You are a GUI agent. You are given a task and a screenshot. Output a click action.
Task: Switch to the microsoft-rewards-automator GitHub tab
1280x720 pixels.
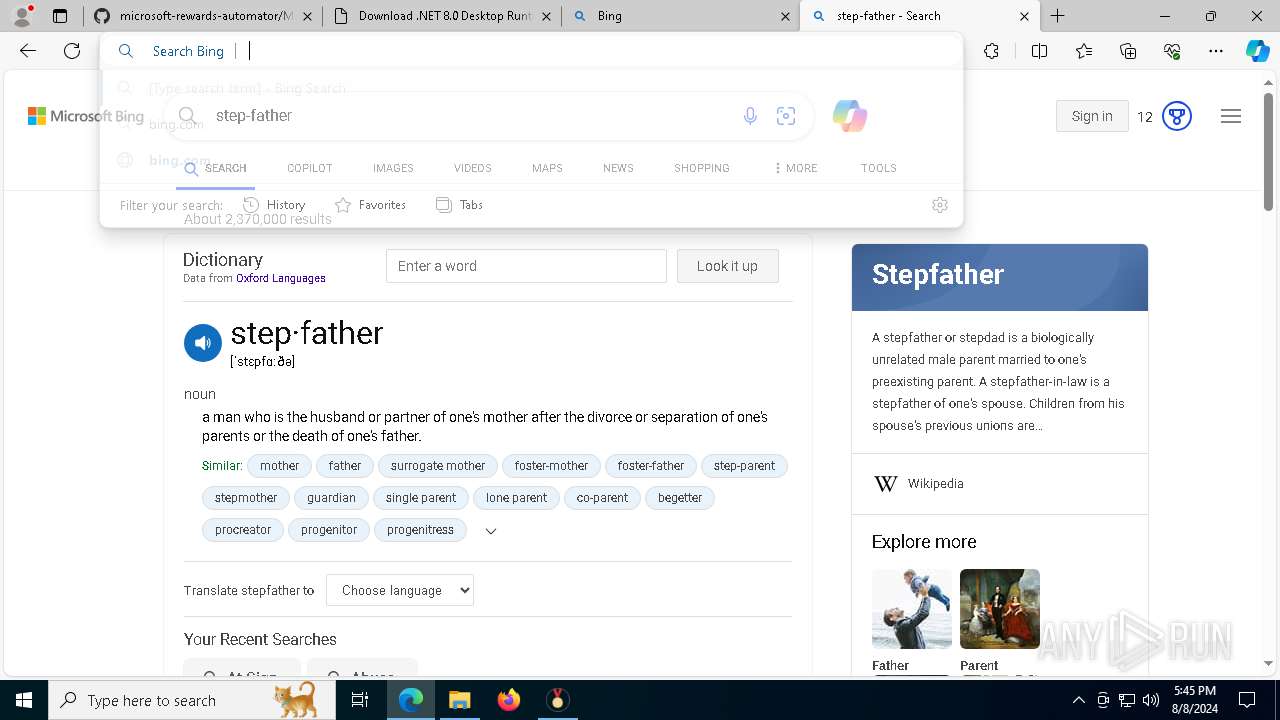pos(203,16)
